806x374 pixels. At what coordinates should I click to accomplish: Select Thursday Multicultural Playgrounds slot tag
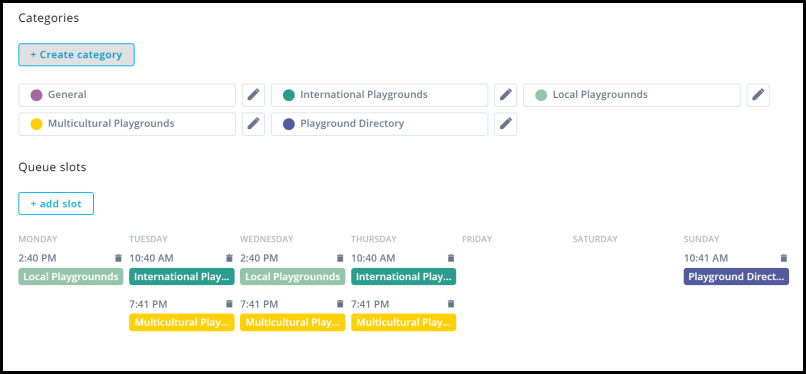click(404, 323)
